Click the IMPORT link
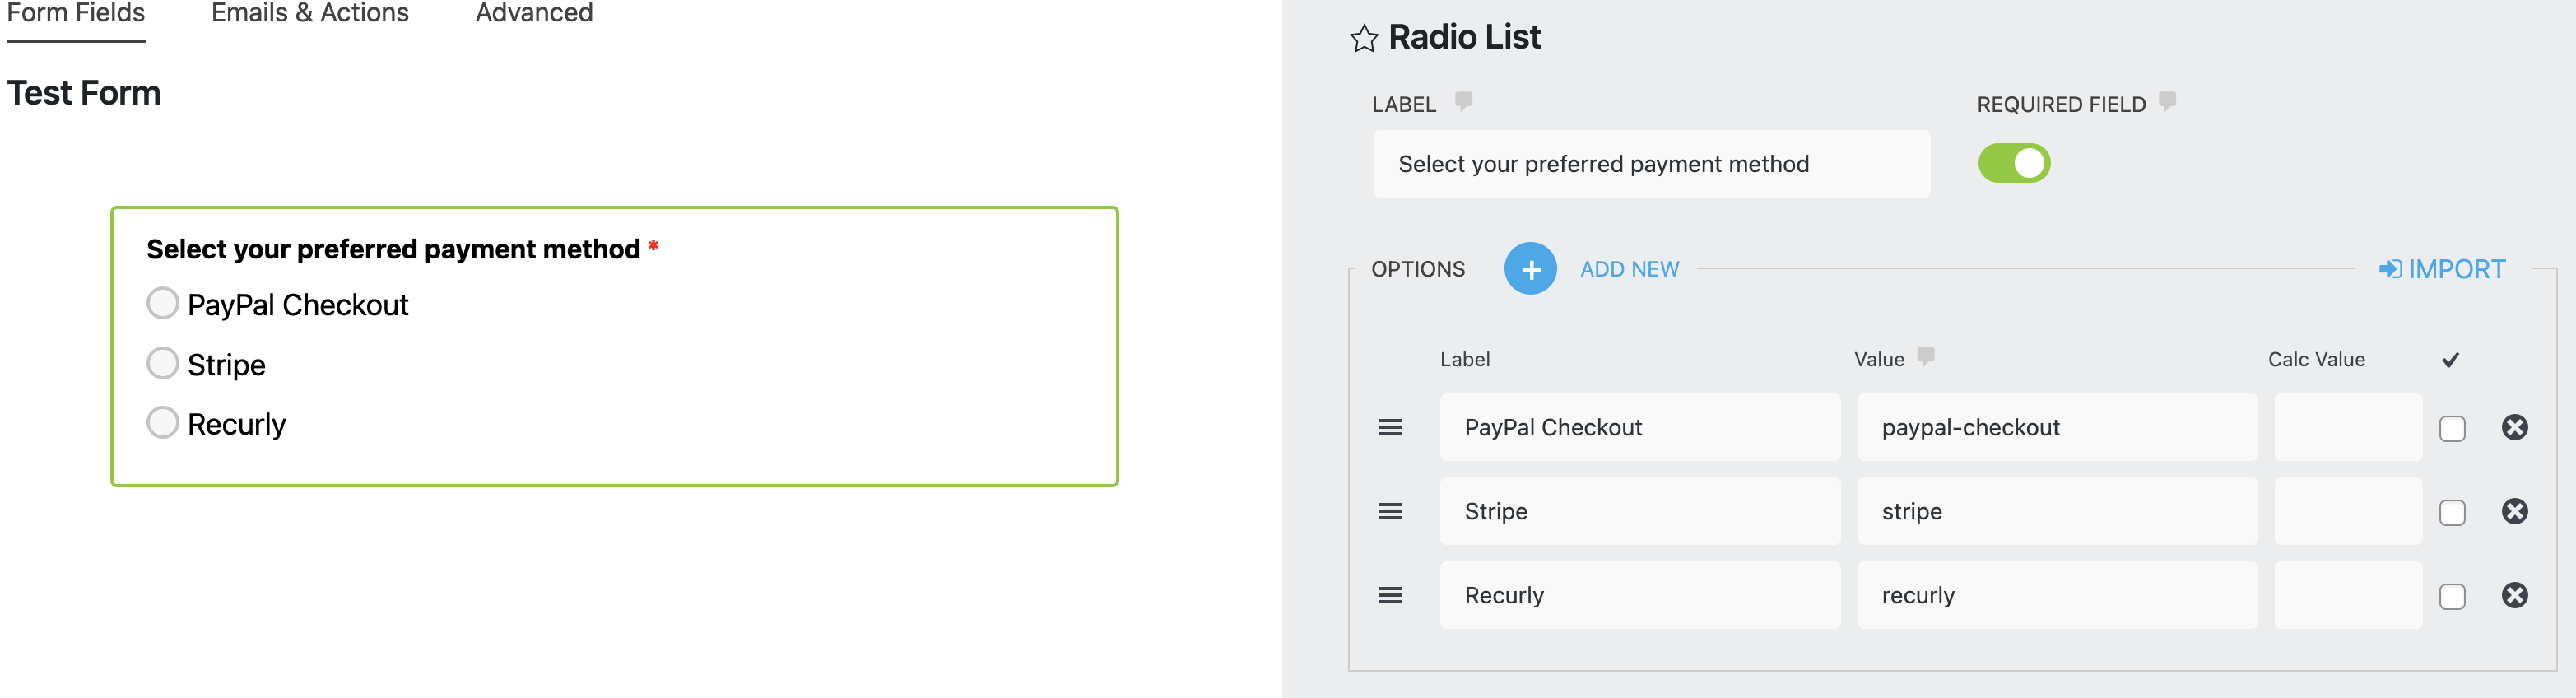The width and height of the screenshot is (2576, 698). pyautogui.click(x=2442, y=269)
